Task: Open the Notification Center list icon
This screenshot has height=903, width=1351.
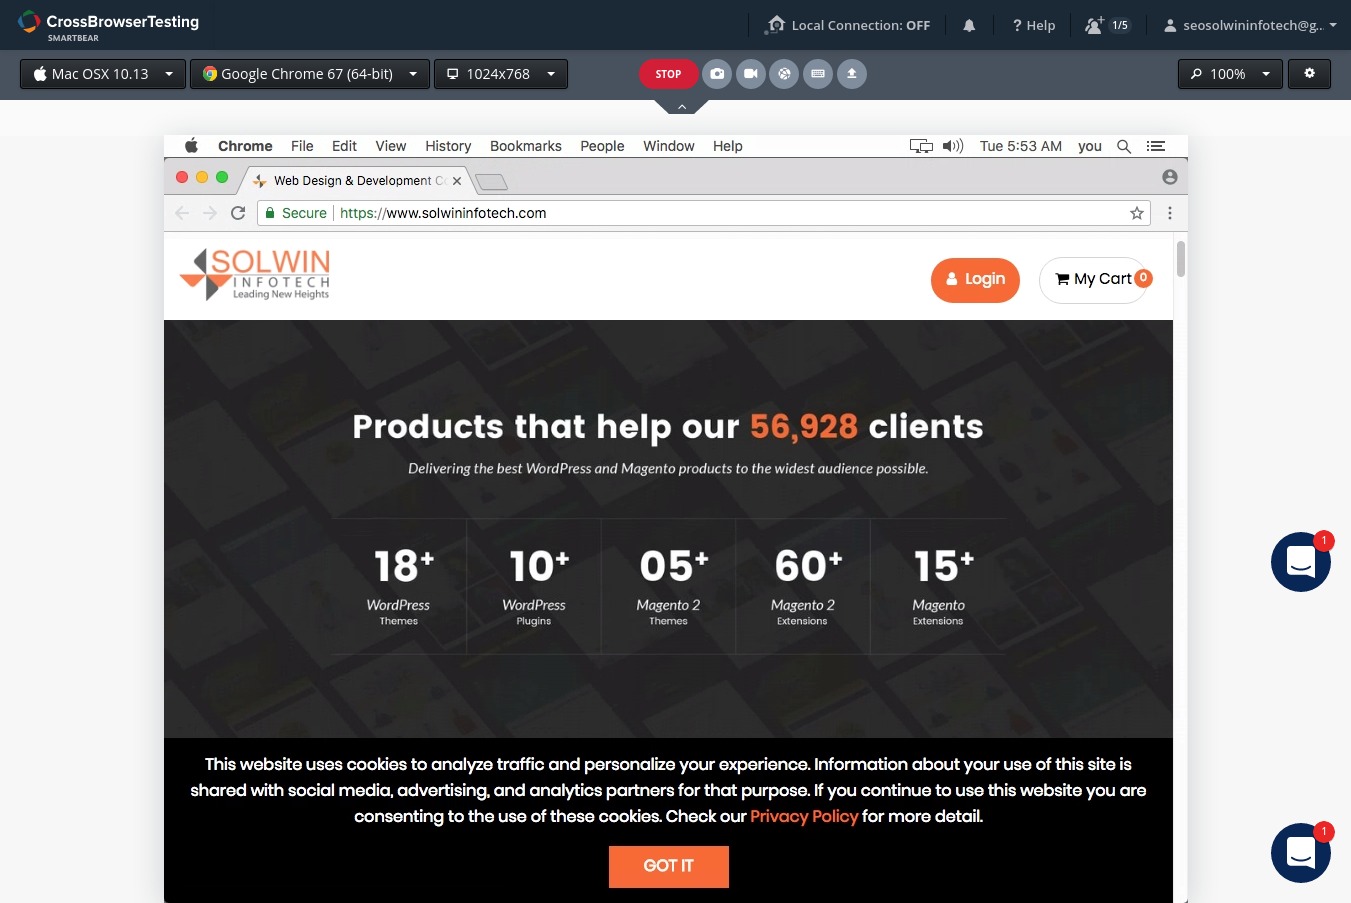Action: [x=1156, y=146]
